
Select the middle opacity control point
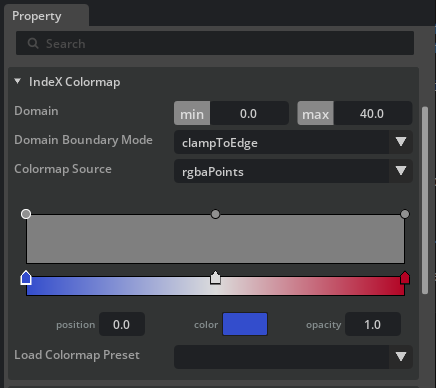(x=216, y=214)
